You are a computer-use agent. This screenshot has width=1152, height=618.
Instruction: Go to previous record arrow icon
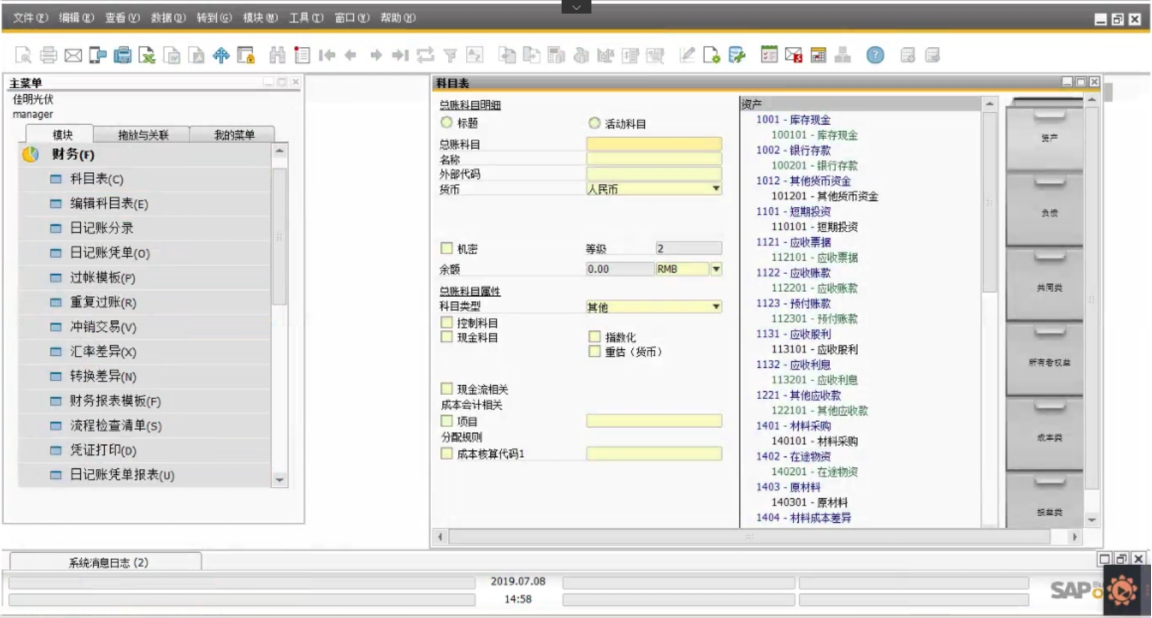click(351, 55)
